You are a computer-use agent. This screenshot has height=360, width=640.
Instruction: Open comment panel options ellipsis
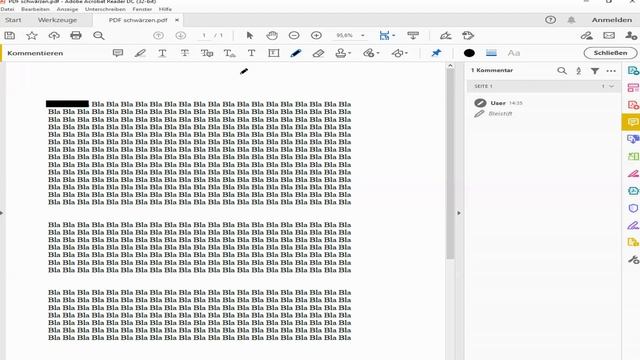611,71
